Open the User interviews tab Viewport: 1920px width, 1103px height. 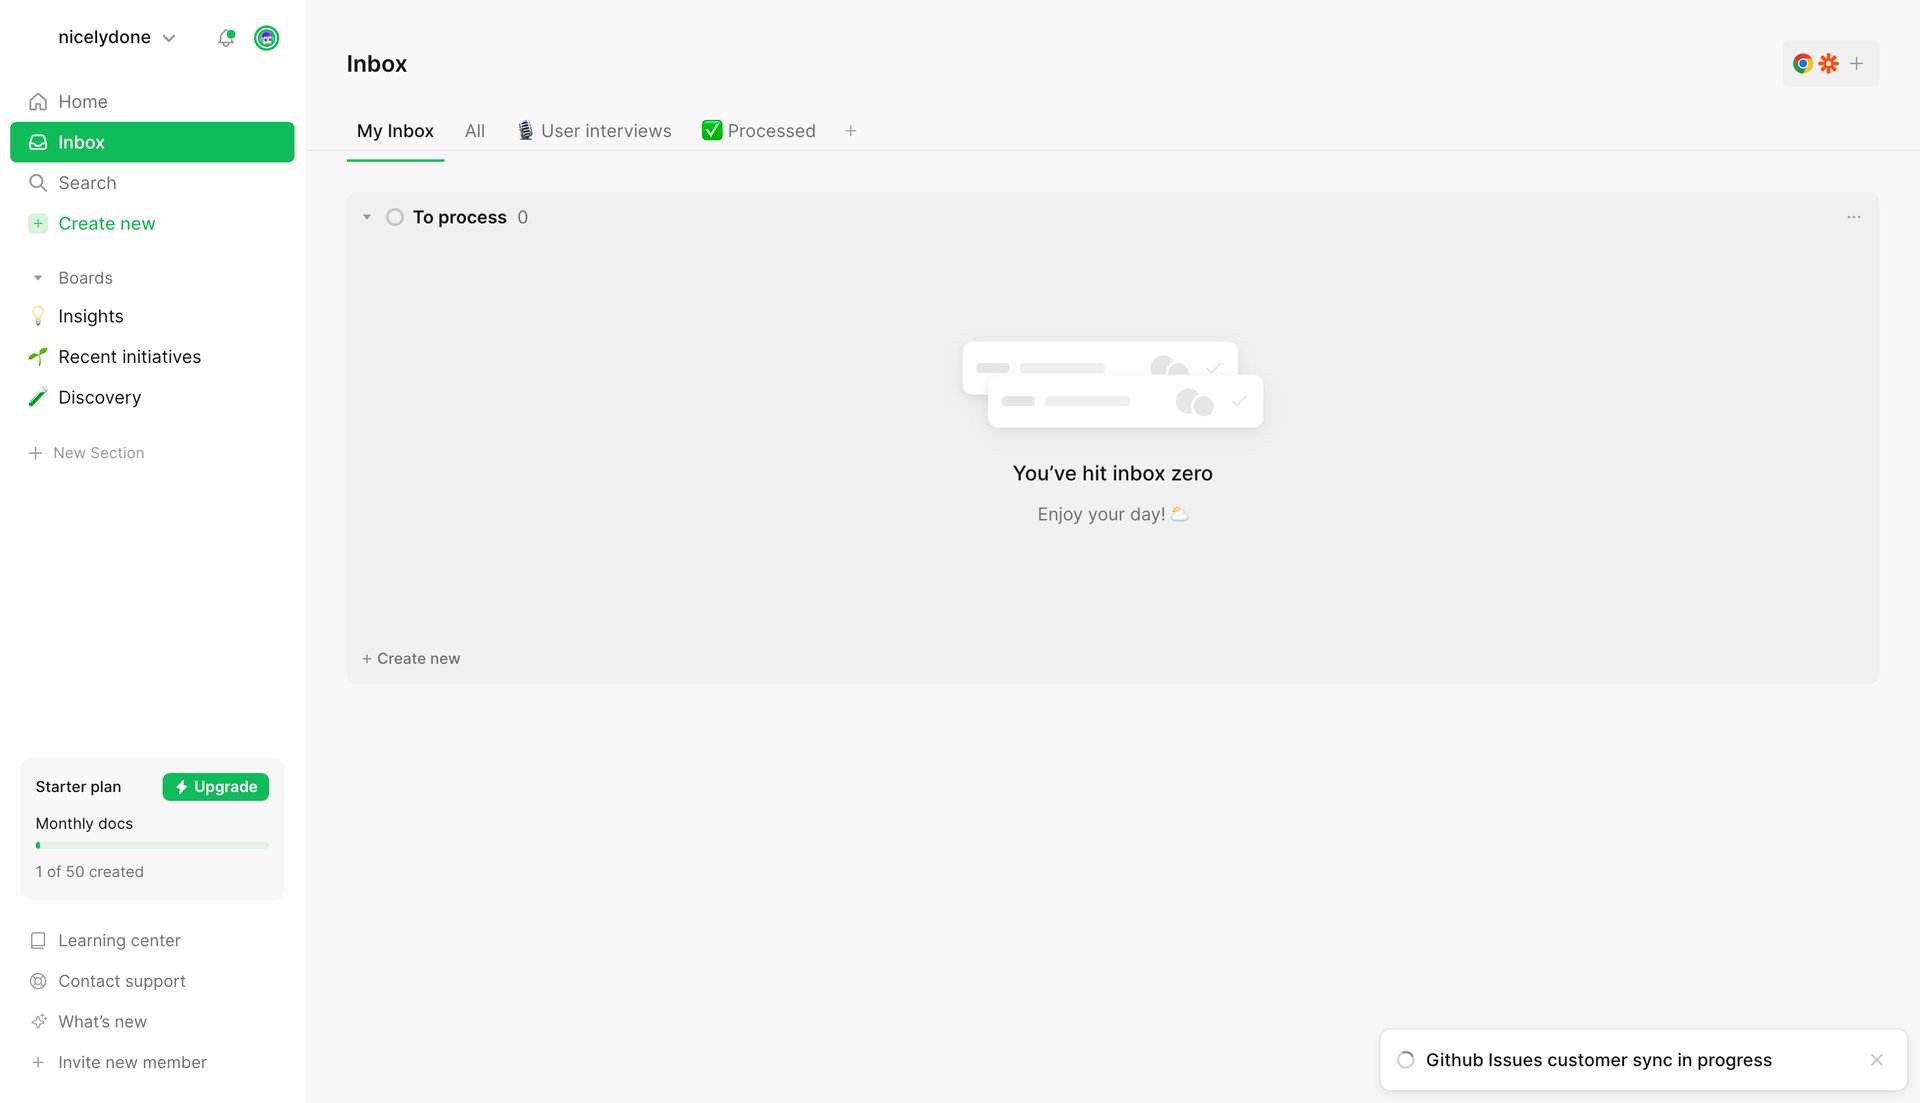[x=594, y=130]
